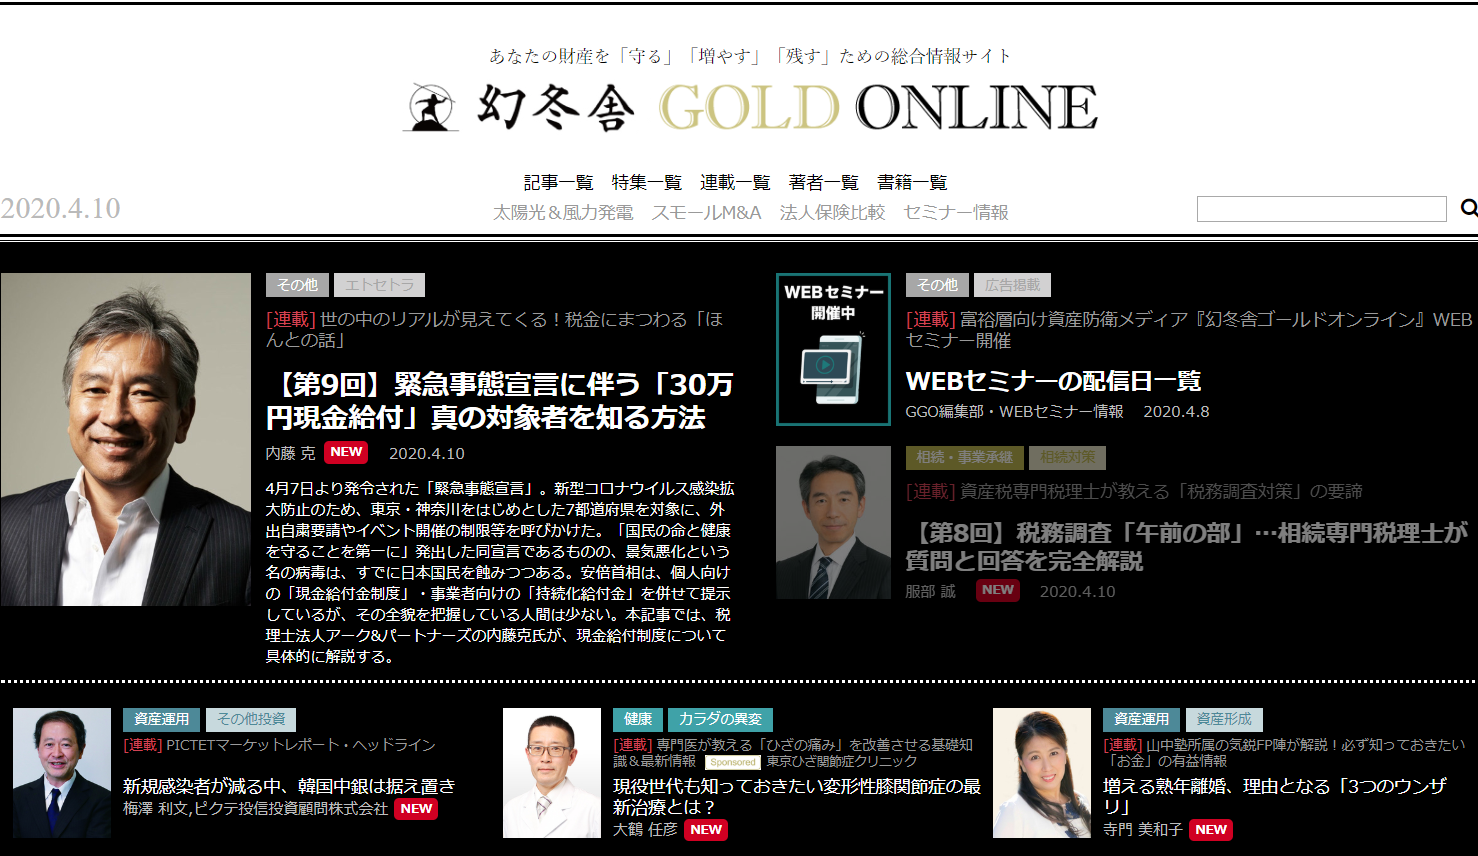The image size is (1478, 856).
Task: Go to セミナー情報 page
Action: tap(955, 212)
